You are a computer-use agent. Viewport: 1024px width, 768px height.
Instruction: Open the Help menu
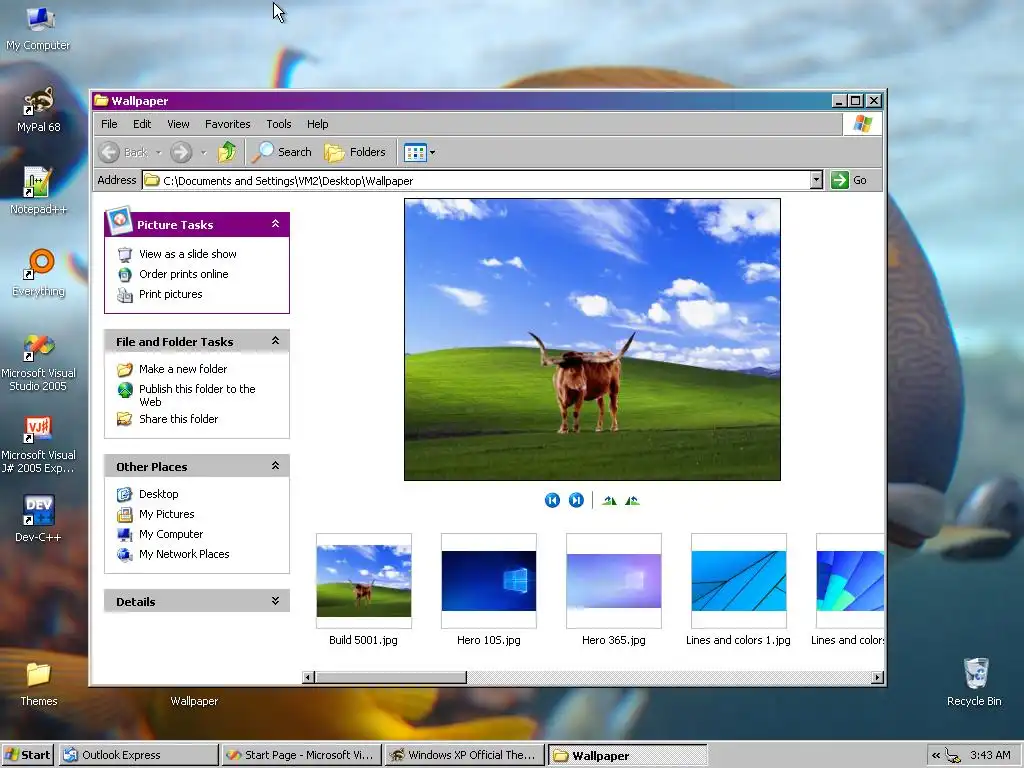coord(317,124)
